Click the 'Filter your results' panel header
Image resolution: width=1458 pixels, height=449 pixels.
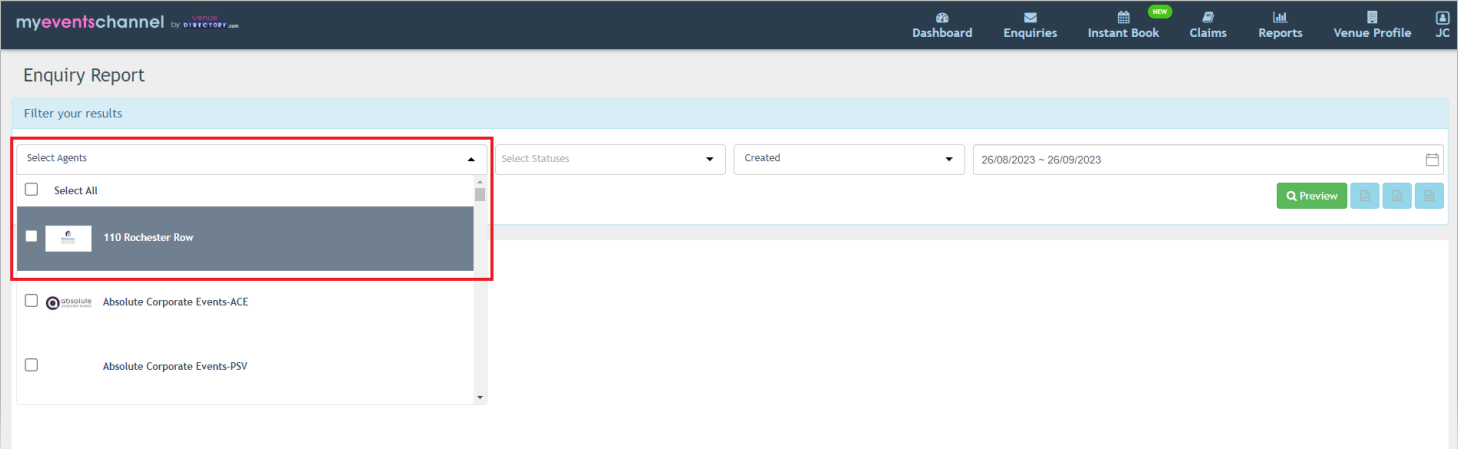click(730, 113)
